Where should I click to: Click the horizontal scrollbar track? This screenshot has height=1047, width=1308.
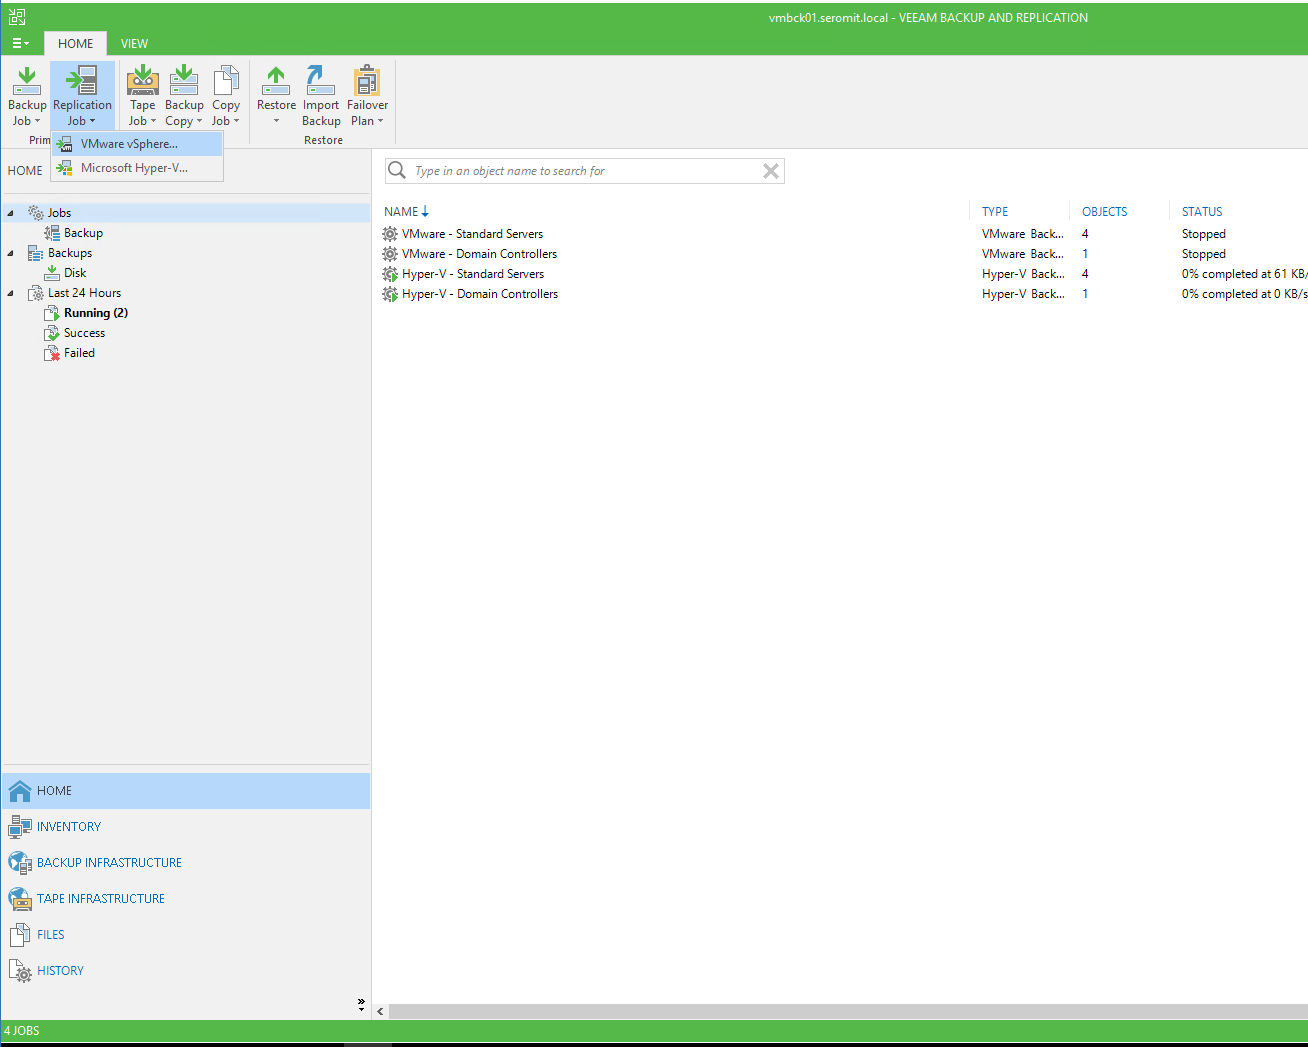point(848,1012)
